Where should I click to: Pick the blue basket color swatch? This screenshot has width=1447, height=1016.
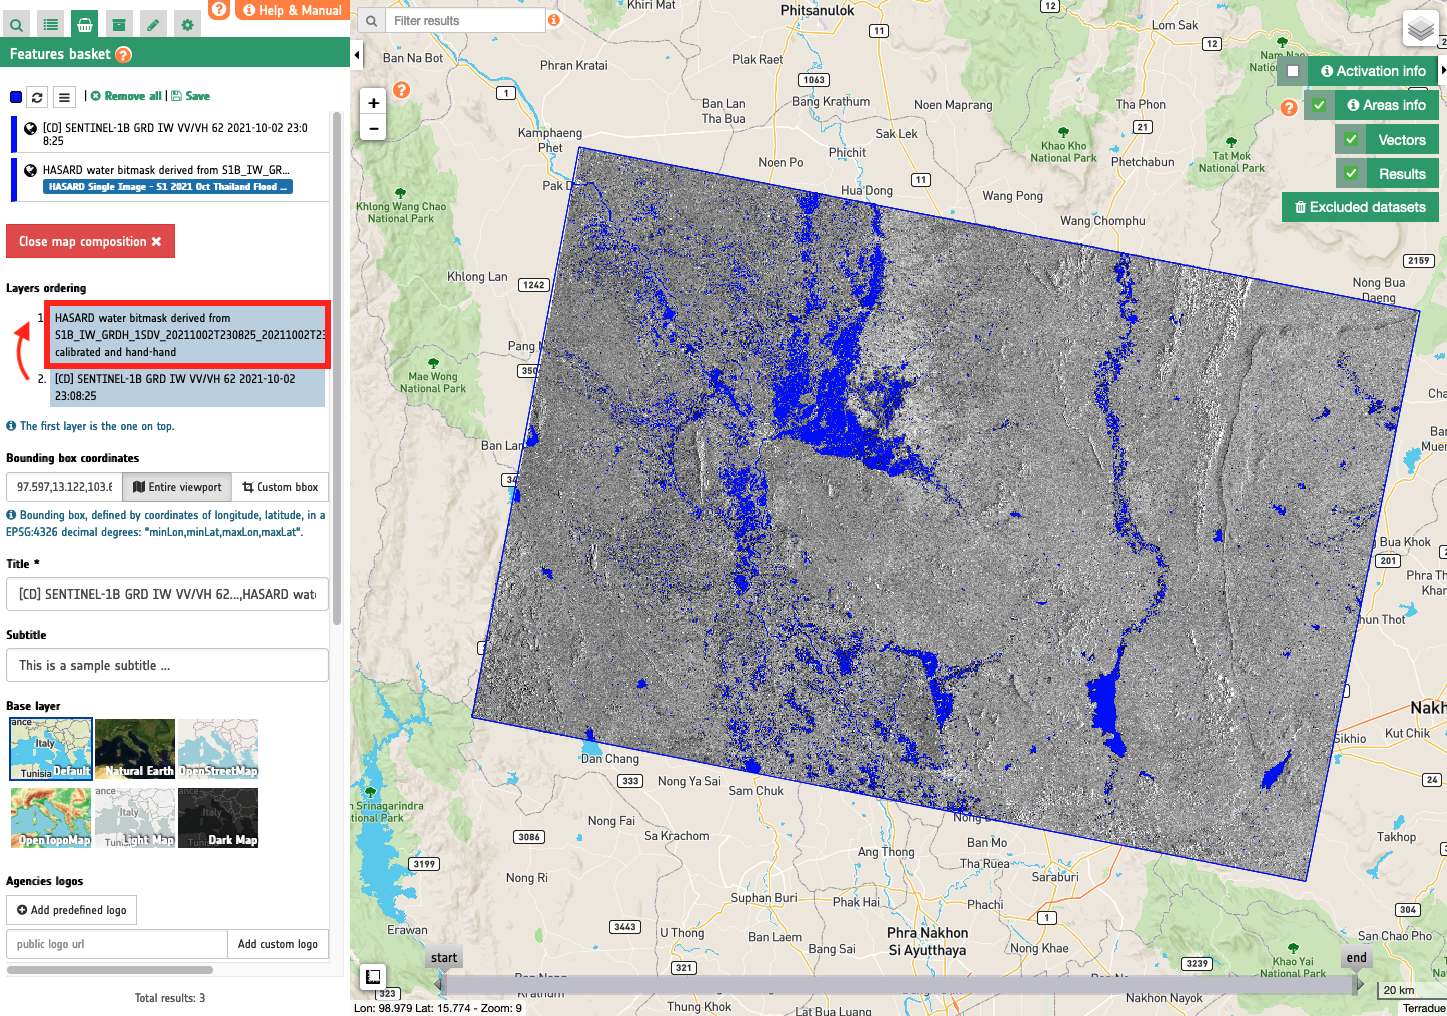16,97
